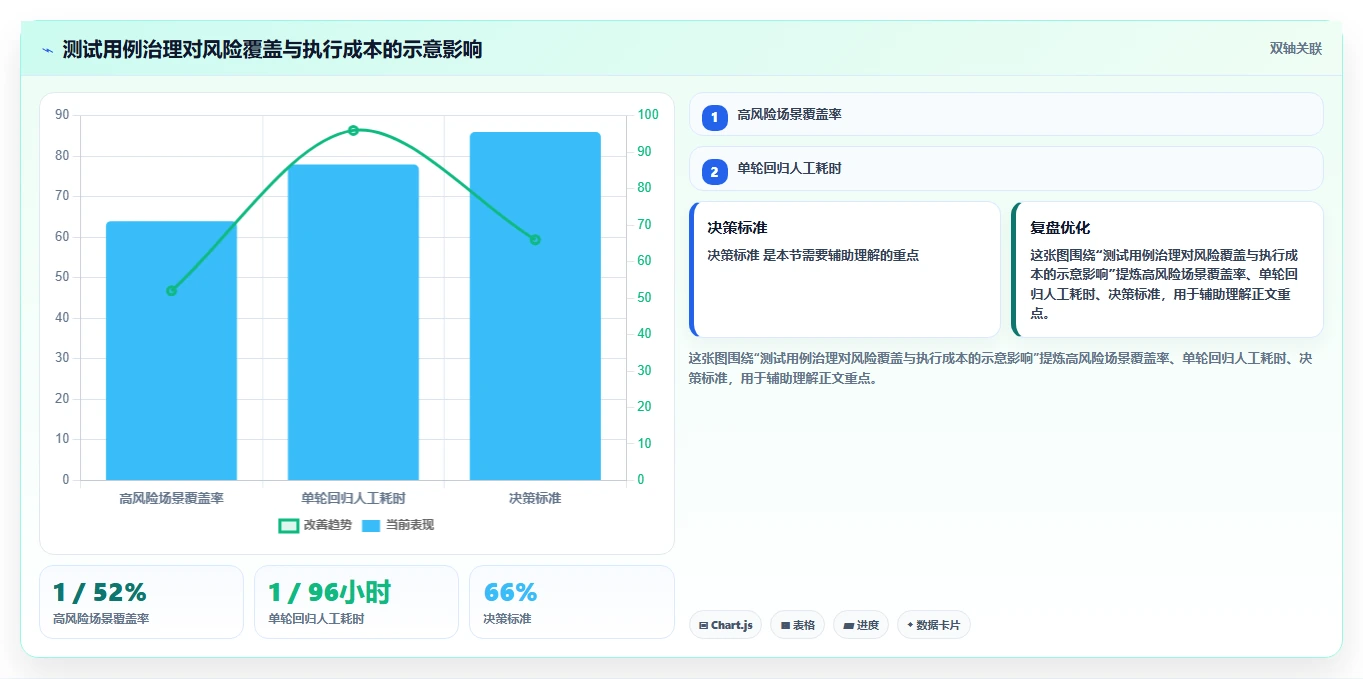The image size is (1363, 679).
Task: Click the 高风险场景覆盖率 blue bar
Action: (171, 350)
